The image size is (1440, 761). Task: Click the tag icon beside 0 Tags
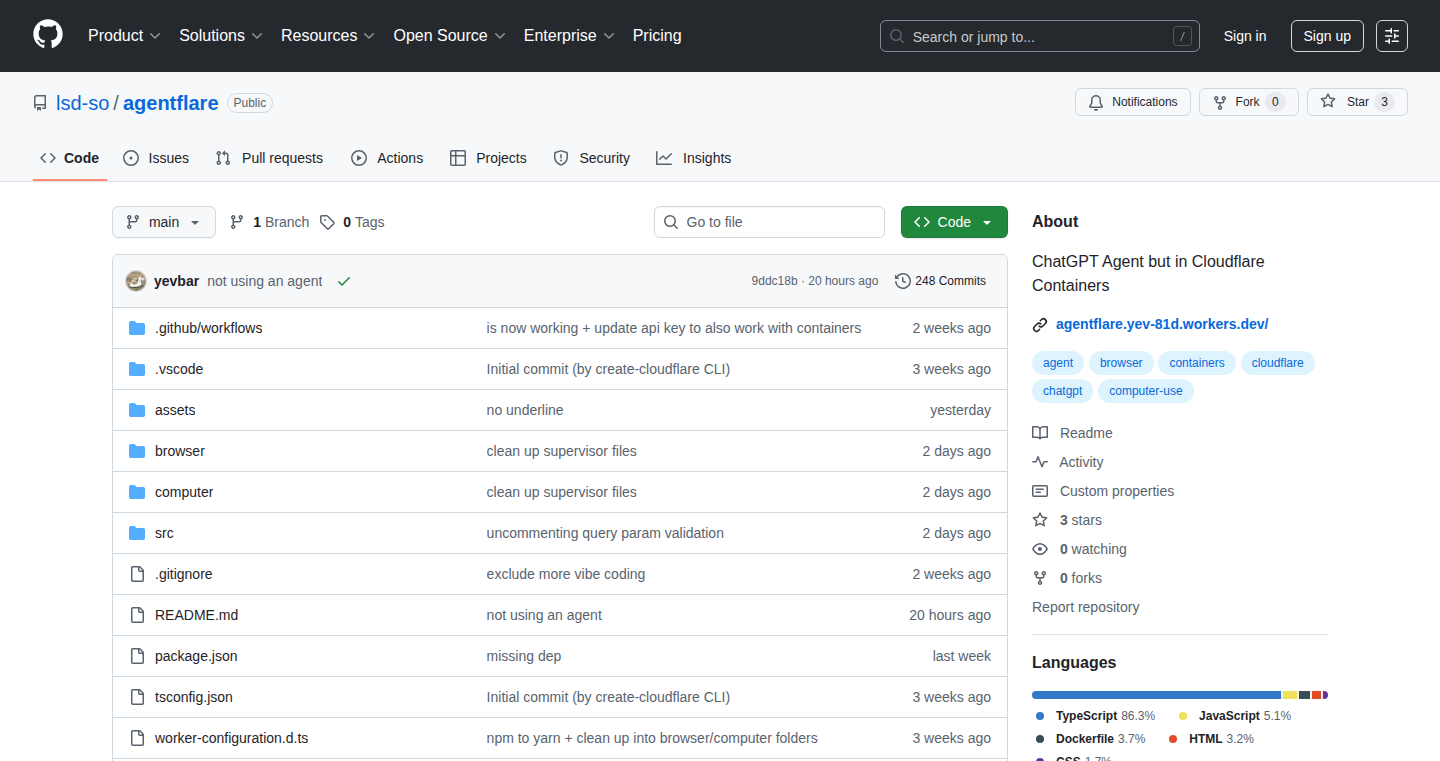[x=327, y=222]
